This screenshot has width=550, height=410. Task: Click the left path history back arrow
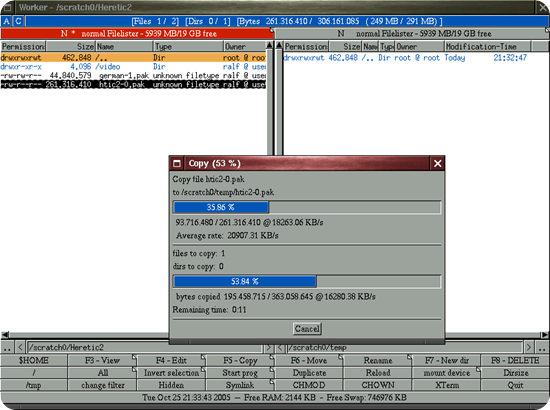[20, 348]
